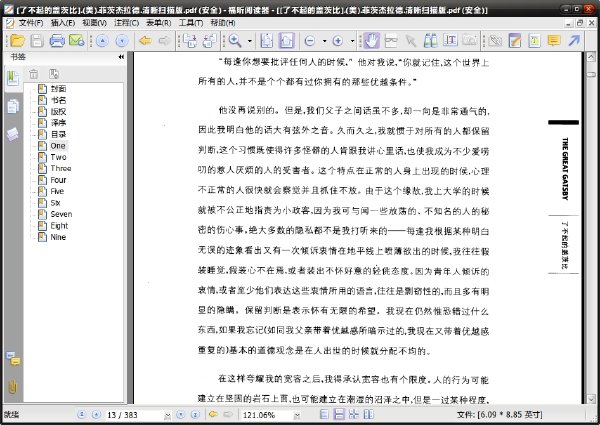Open the 视图(V) menu
This screenshot has height=425, width=600.
point(95,23)
